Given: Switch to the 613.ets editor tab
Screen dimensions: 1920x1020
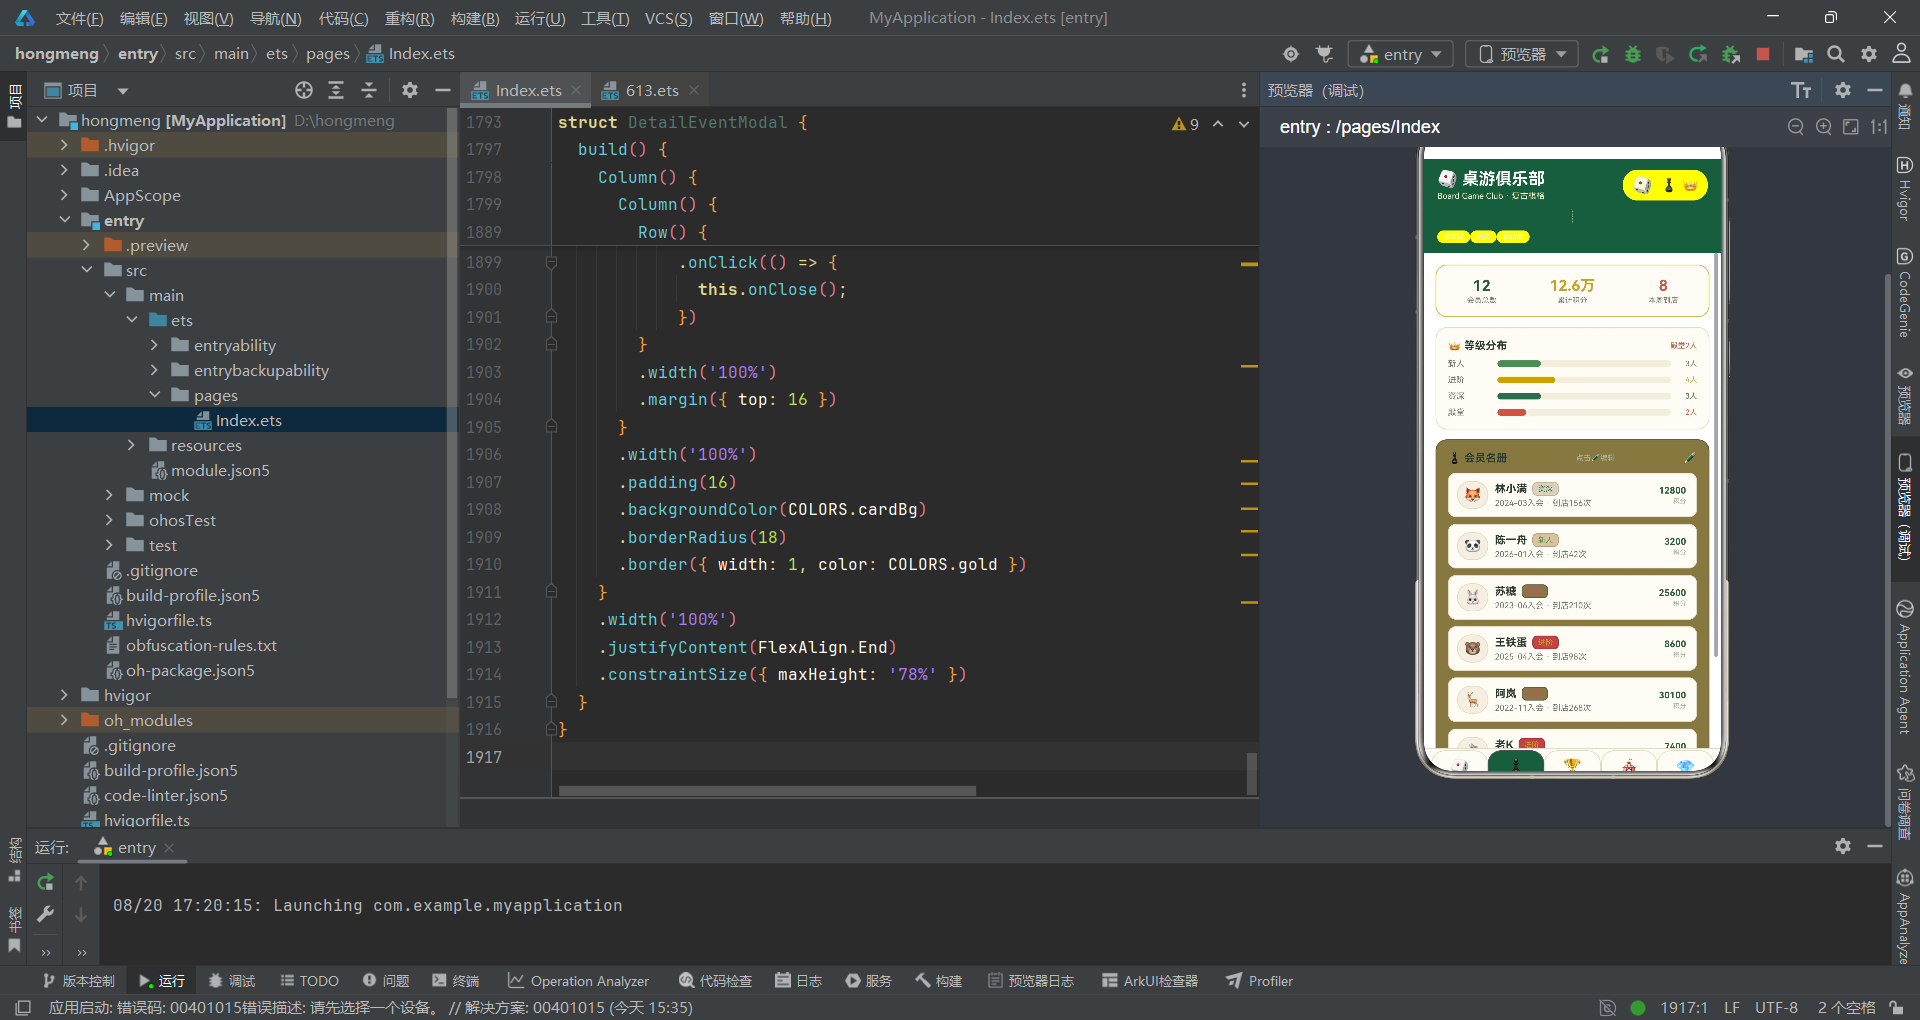Looking at the screenshot, I should (651, 90).
